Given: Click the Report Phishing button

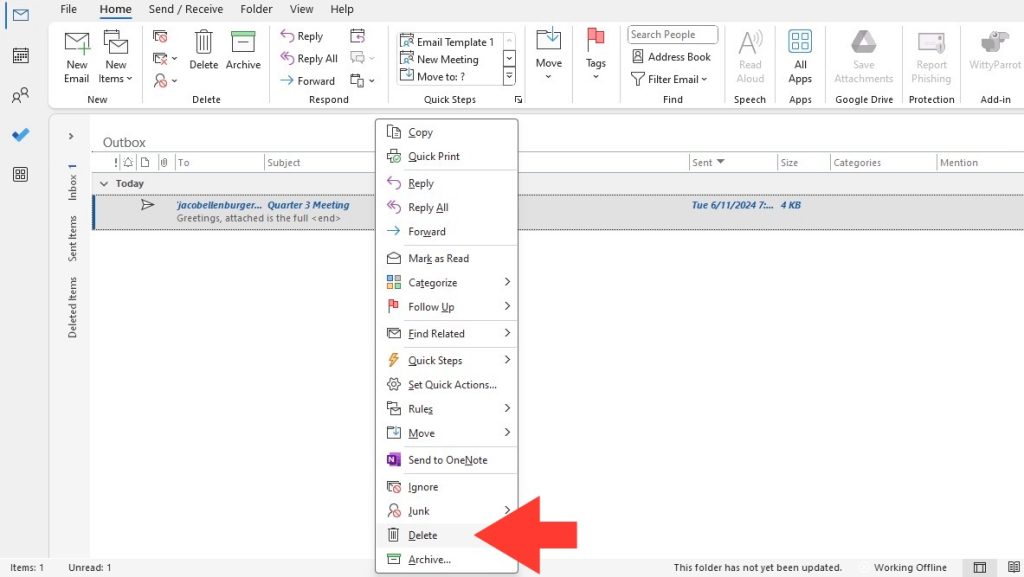Looking at the screenshot, I should click(931, 57).
